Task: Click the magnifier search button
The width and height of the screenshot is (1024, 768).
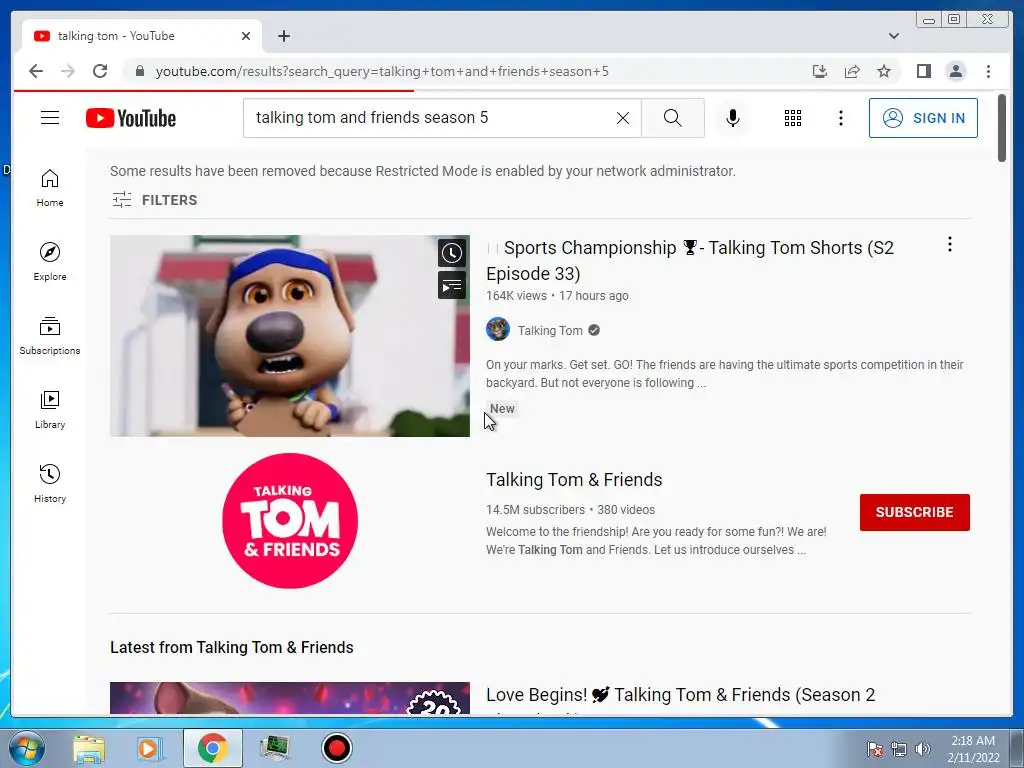Action: click(x=673, y=118)
